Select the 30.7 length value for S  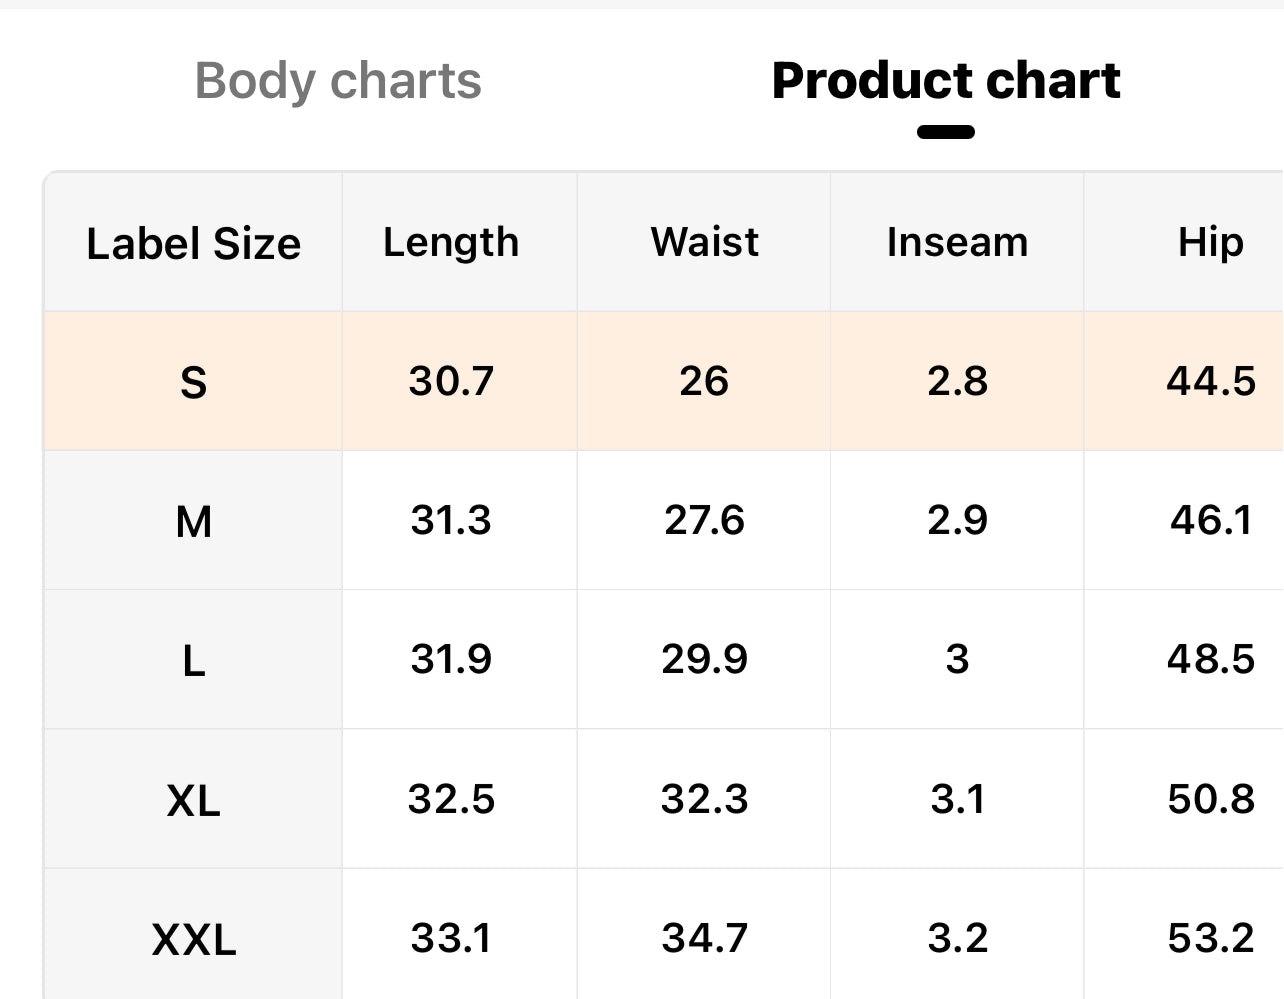(x=451, y=381)
